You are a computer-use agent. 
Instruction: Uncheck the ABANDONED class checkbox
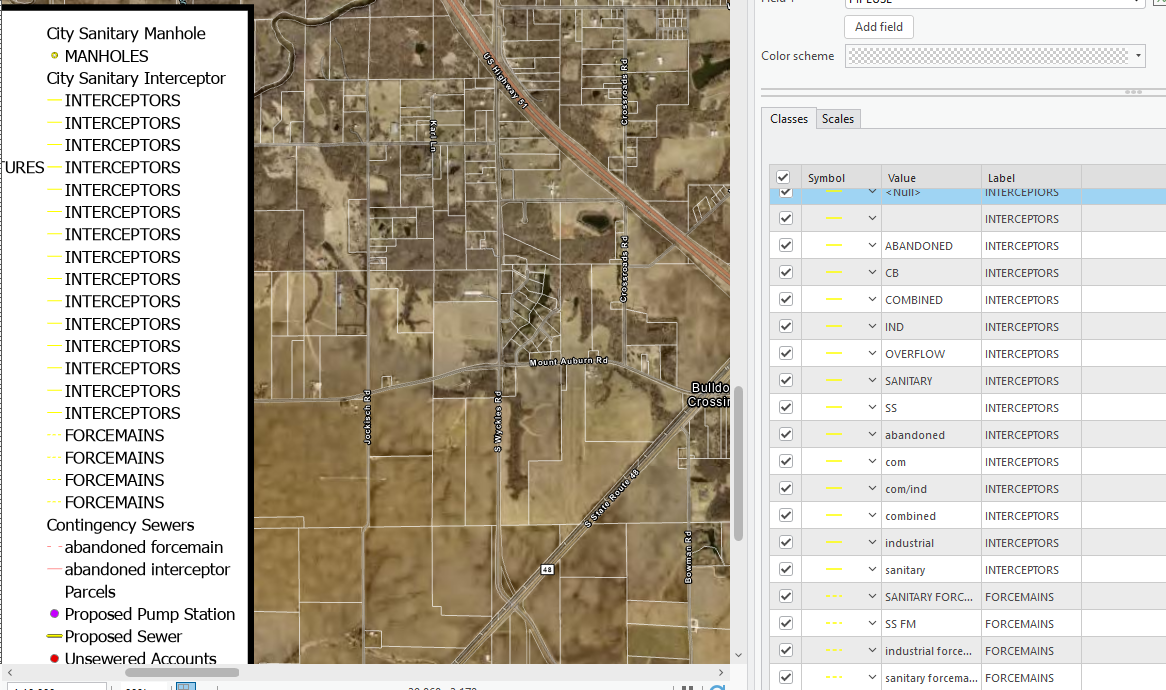tap(786, 245)
